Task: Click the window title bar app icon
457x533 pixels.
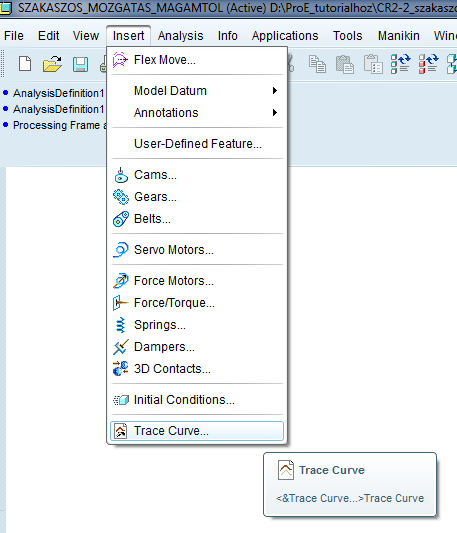Action: (x=5, y=7)
